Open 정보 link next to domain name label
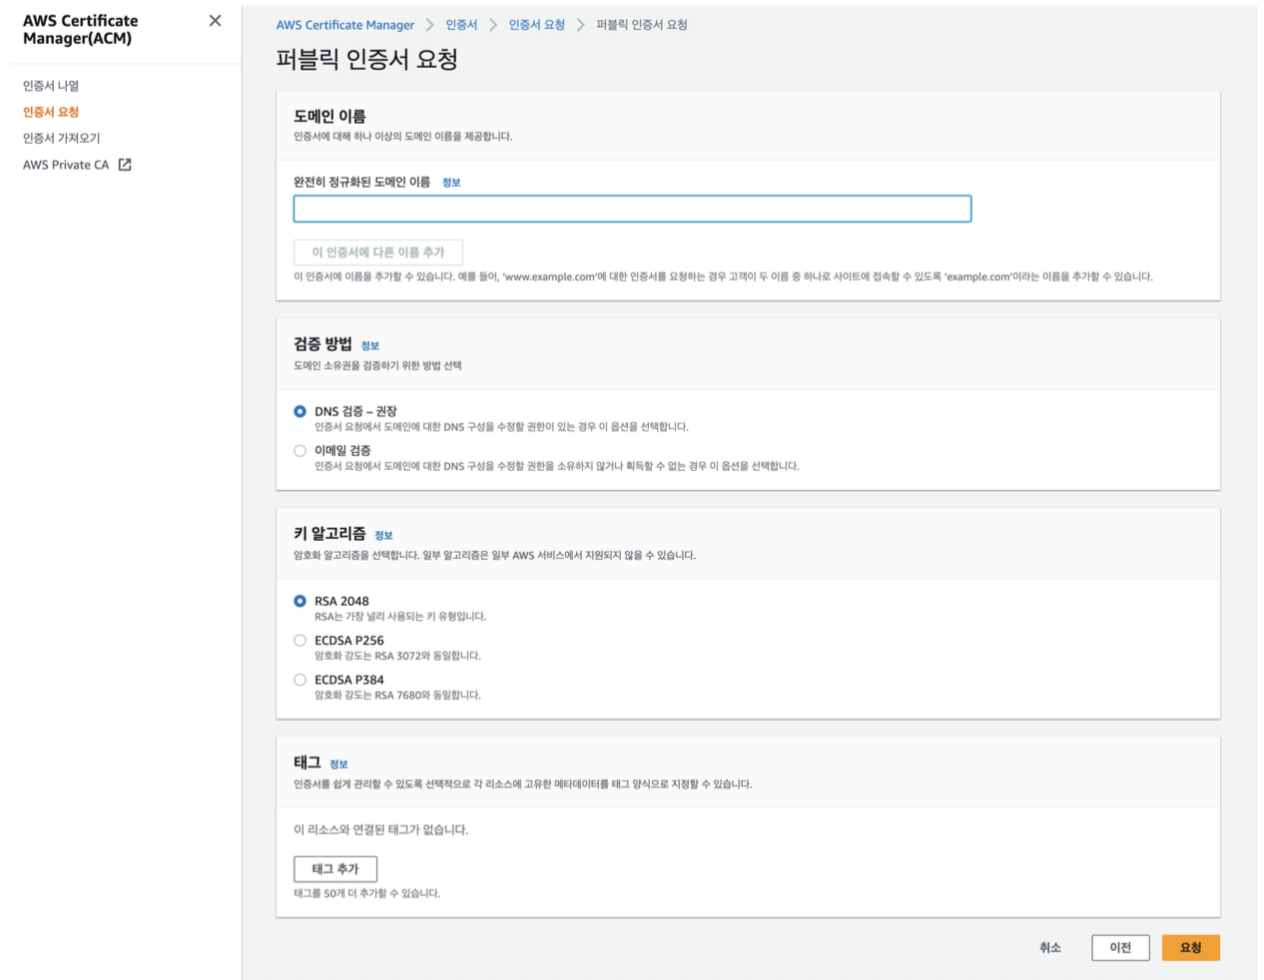This screenshot has height=980, width=1264. (451, 182)
